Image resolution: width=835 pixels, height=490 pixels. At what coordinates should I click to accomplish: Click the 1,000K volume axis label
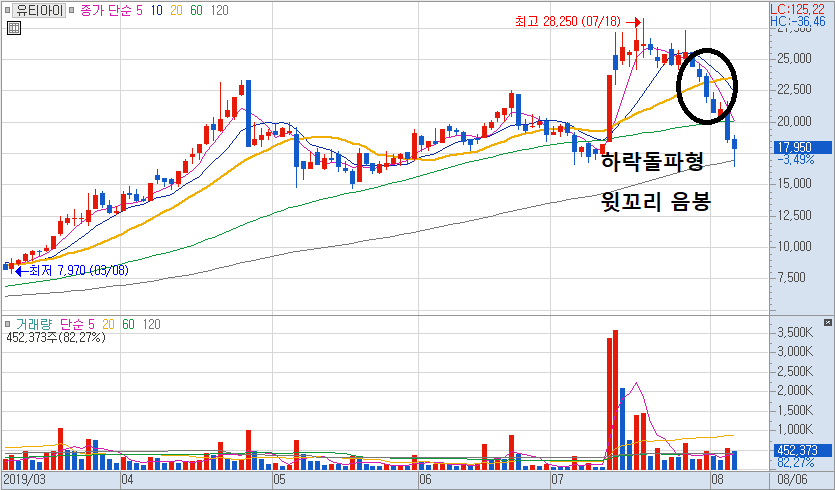pos(795,429)
